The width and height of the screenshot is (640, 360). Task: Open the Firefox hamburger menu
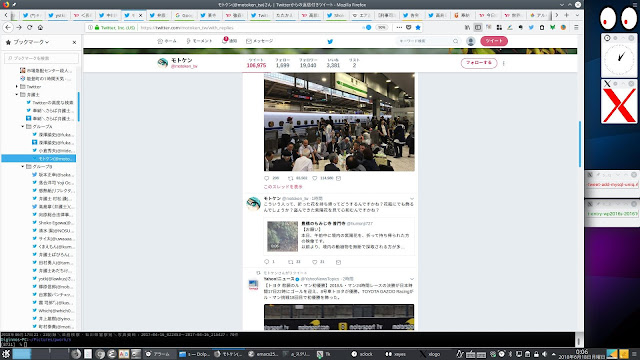point(576,27)
